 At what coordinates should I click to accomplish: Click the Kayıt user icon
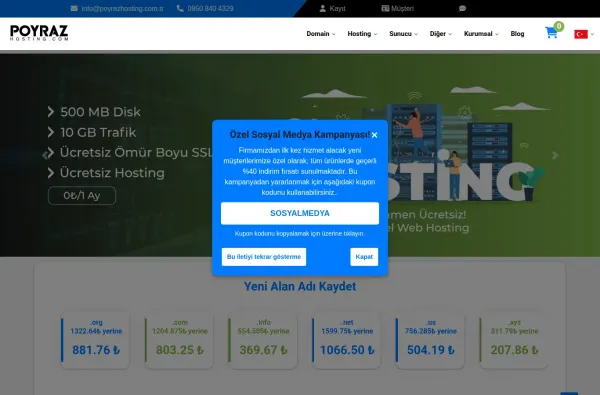click(323, 8)
